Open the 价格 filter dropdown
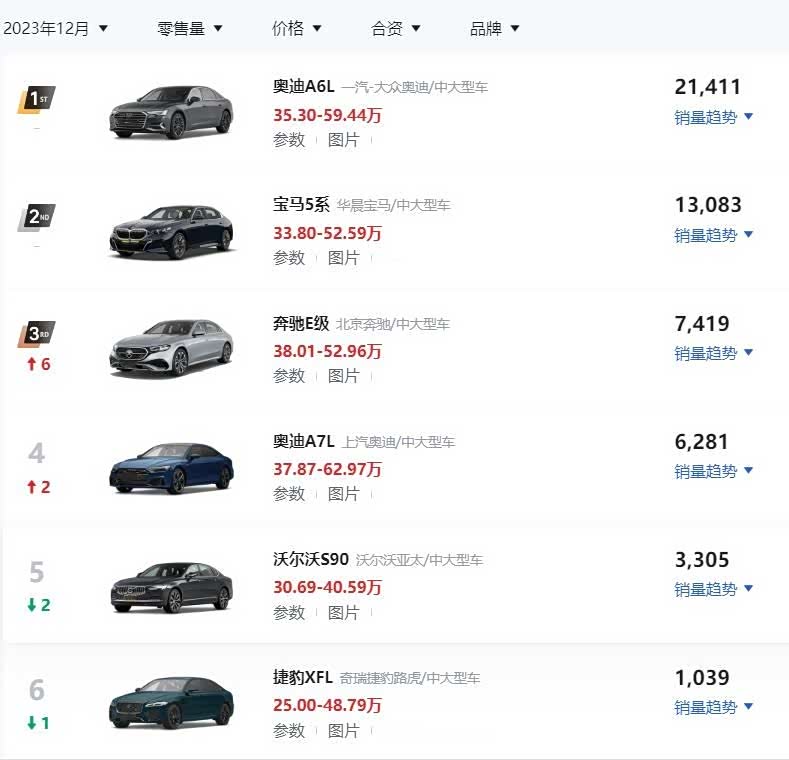 [297, 28]
